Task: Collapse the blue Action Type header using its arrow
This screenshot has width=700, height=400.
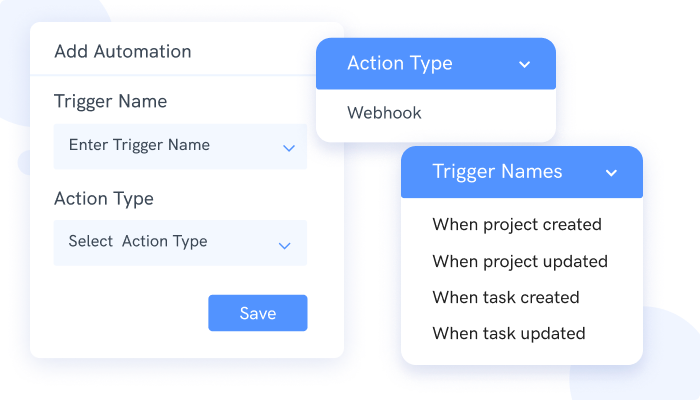Action: click(524, 65)
